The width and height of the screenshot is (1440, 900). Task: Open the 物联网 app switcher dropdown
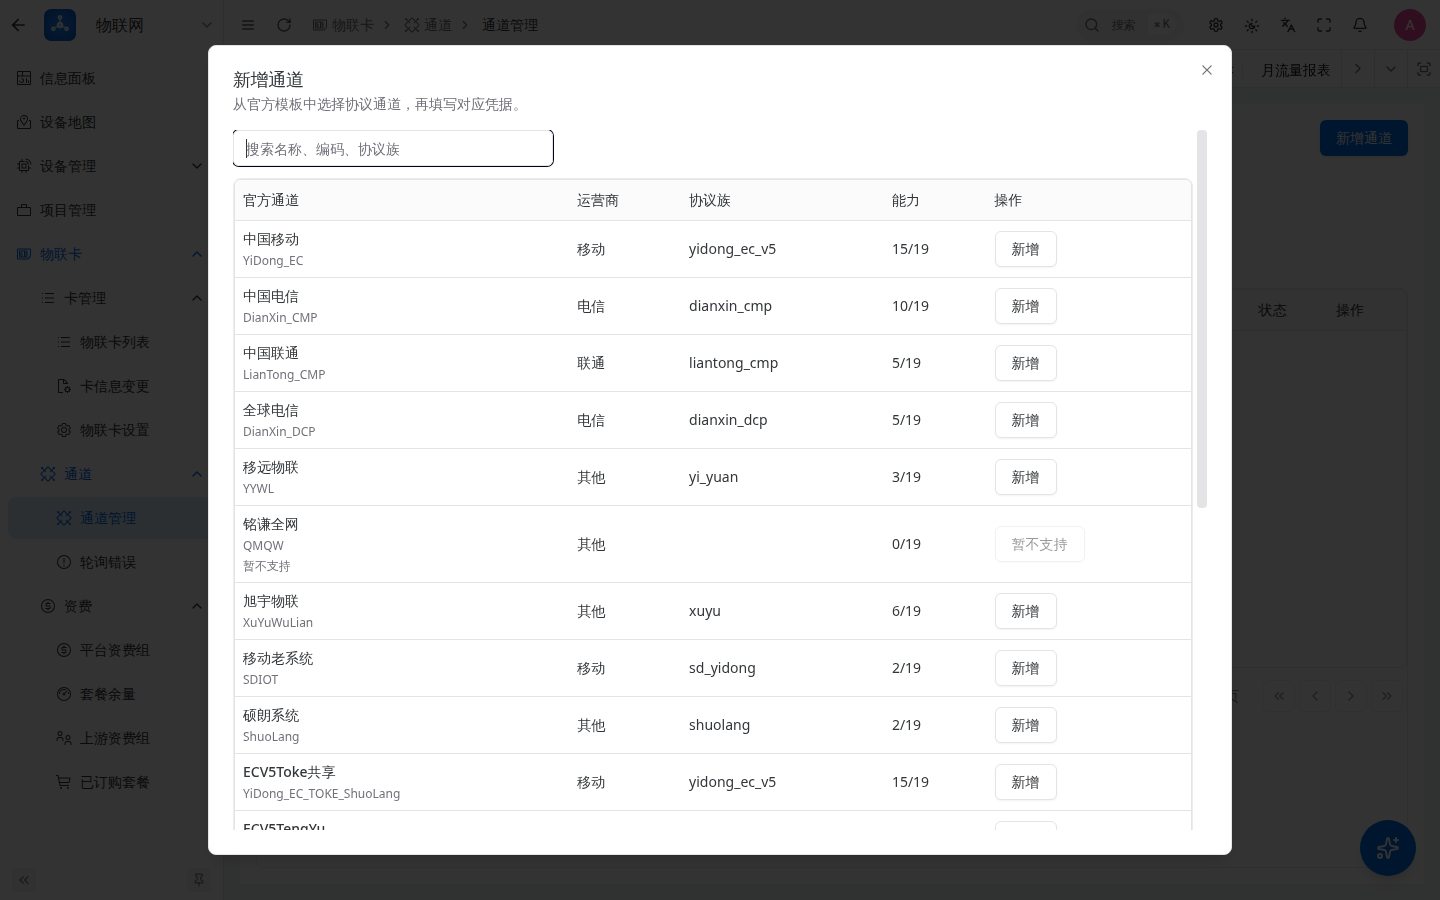[206, 25]
